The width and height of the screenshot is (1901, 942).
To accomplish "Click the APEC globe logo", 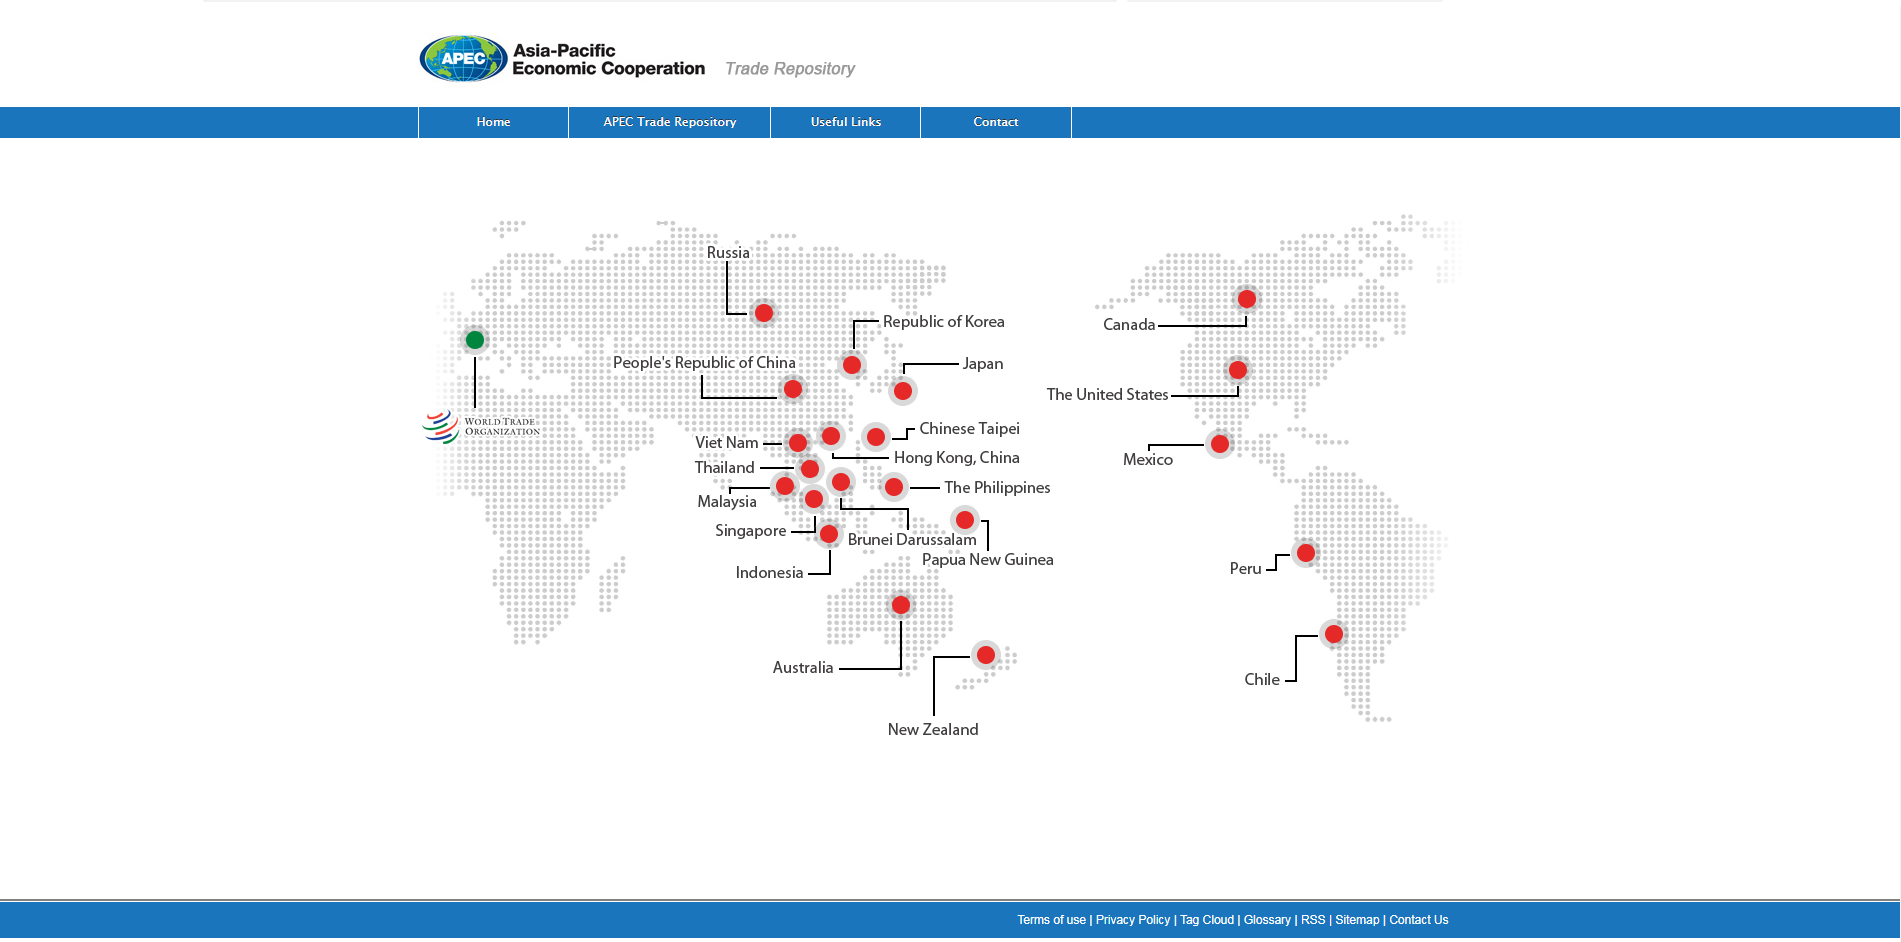I will 463,59.
